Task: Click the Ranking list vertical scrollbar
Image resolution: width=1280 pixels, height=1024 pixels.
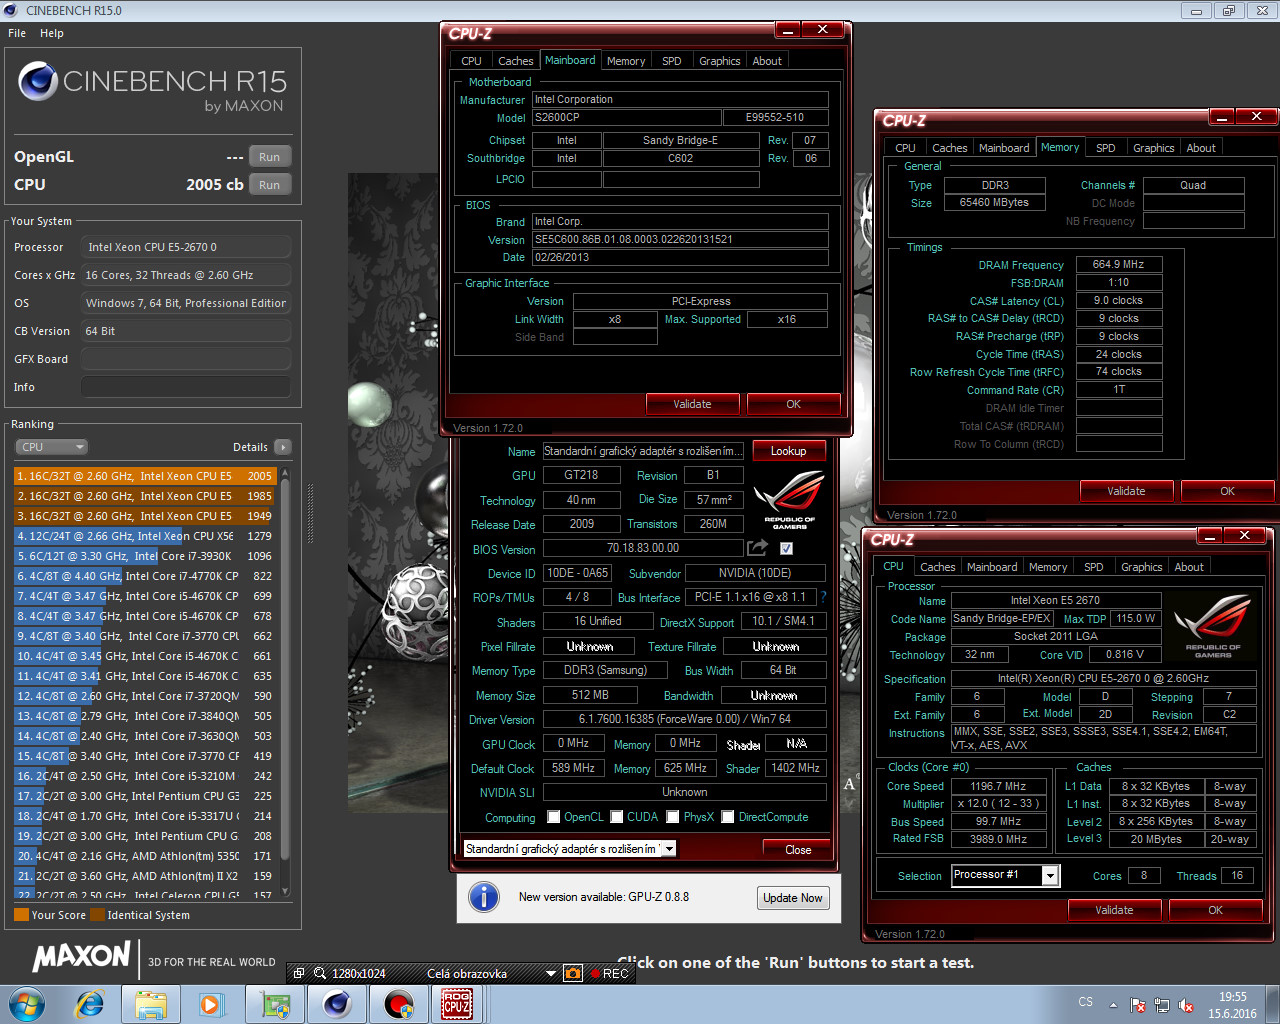Action: 285,680
